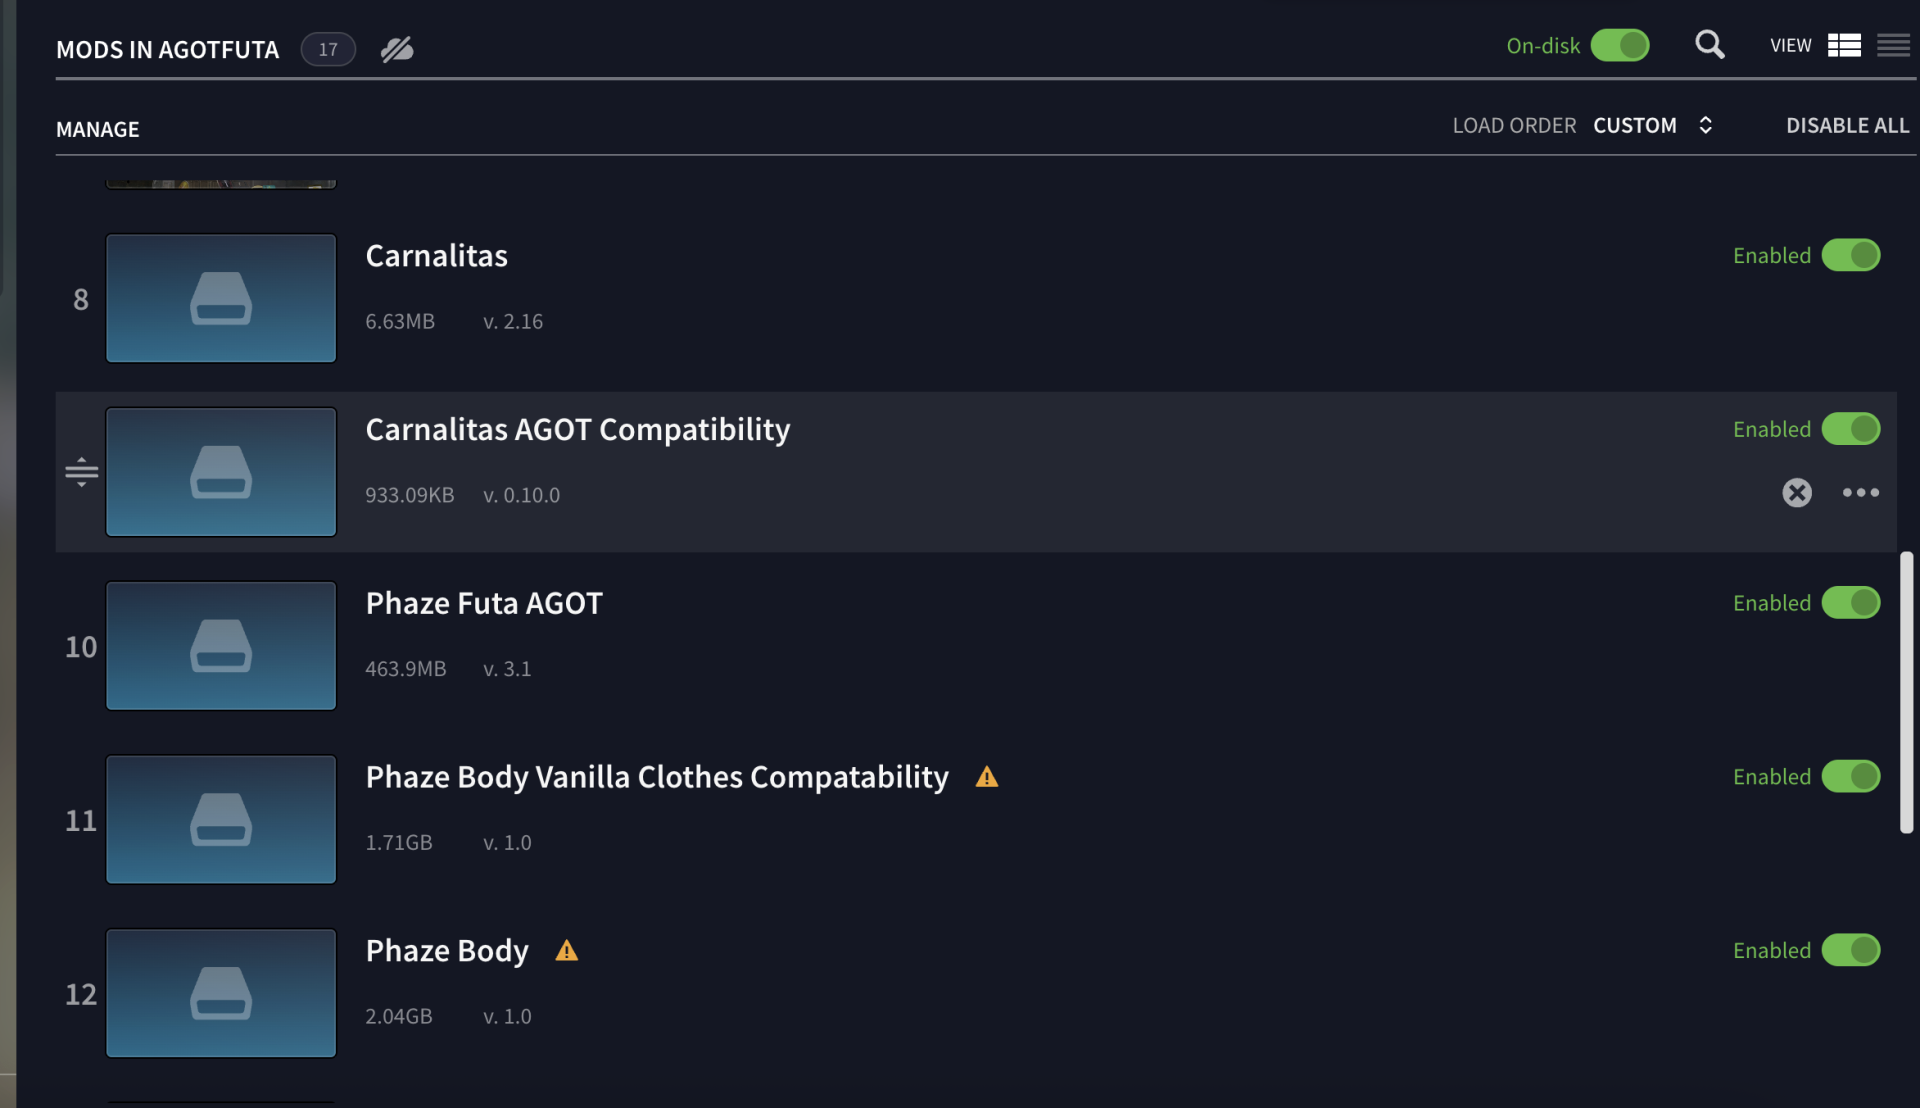Click DISABLE ALL button
The image size is (1920, 1108).
tap(1848, 126)
